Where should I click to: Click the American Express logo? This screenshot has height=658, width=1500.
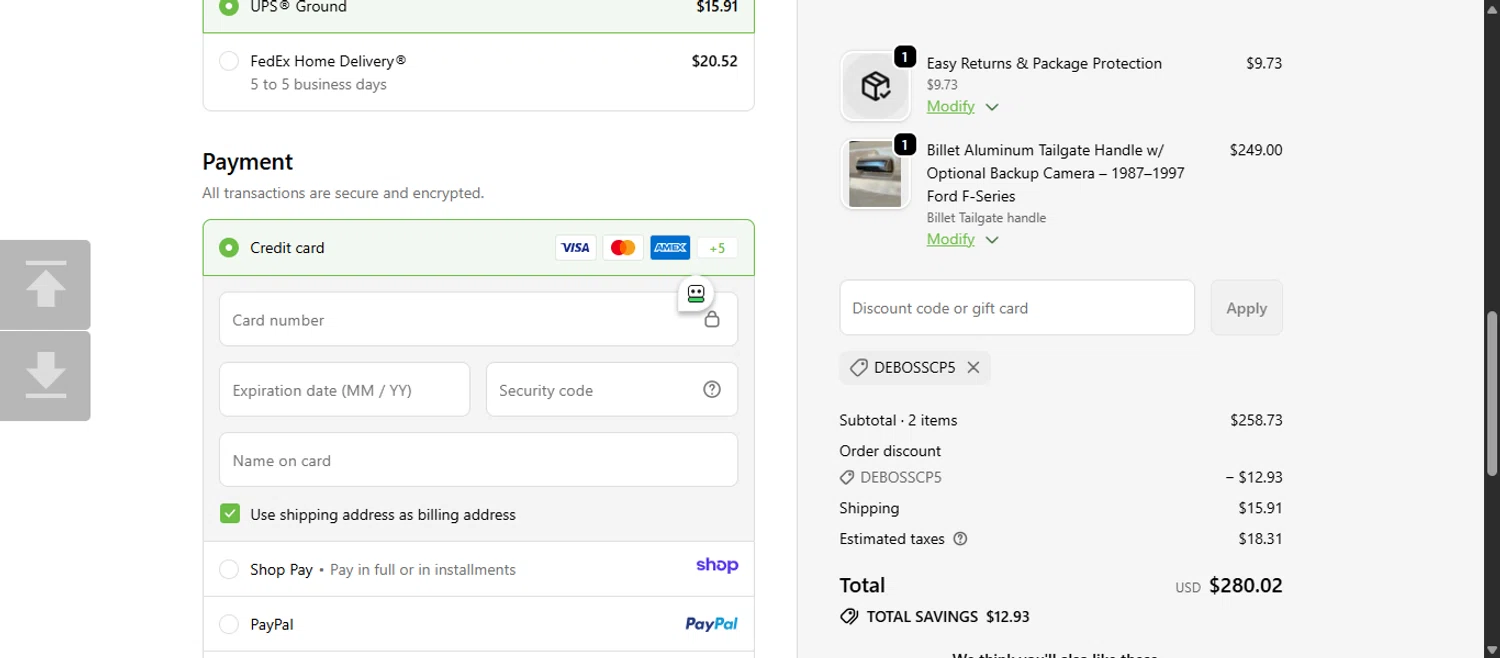click(x=670, y=248)
